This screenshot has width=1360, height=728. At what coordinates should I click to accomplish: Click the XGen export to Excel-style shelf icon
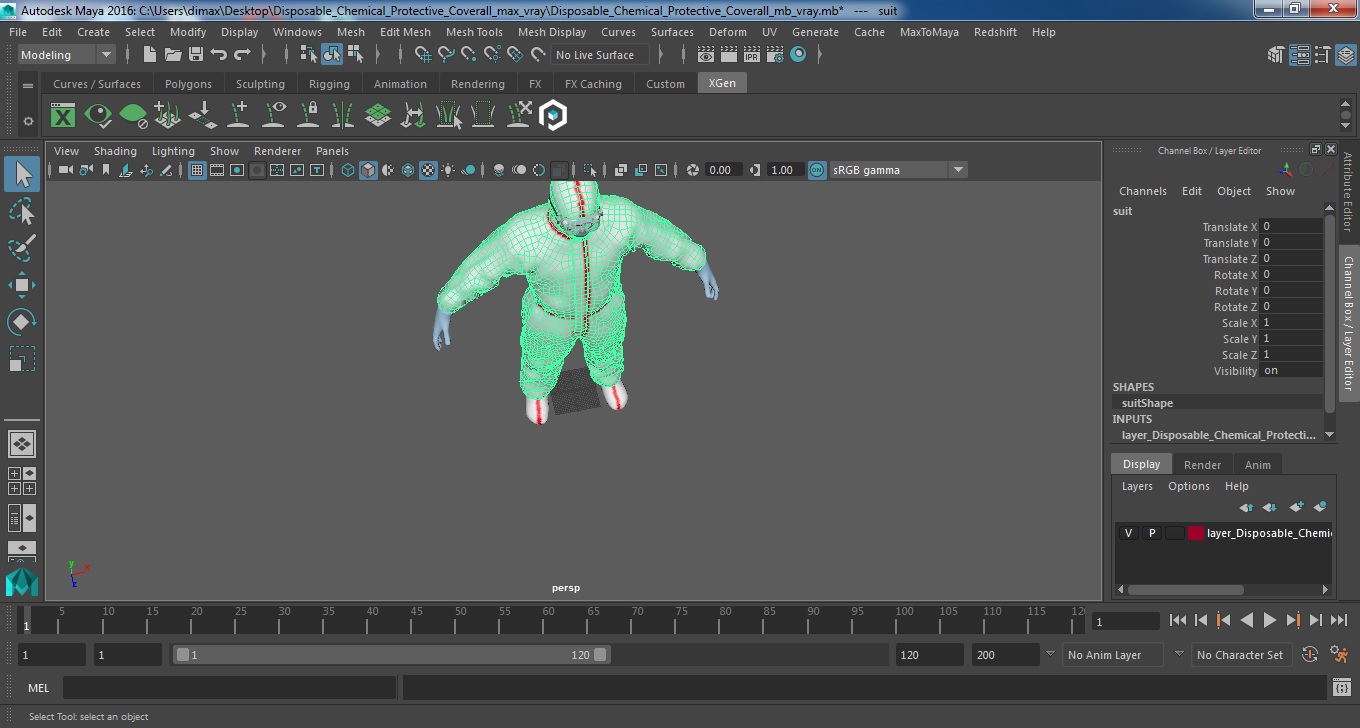click(x=63, y=116)
